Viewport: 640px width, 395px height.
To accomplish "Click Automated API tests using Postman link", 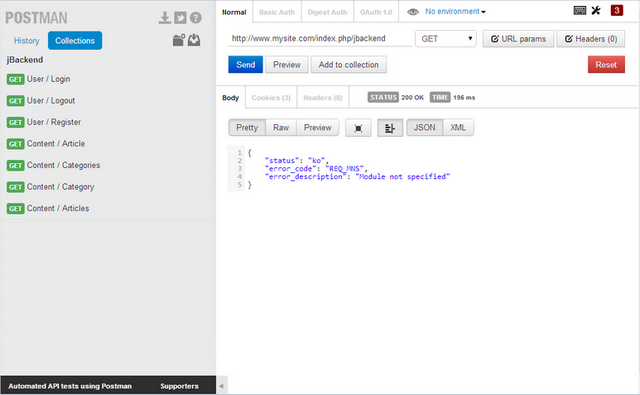I will coord(70,386).
